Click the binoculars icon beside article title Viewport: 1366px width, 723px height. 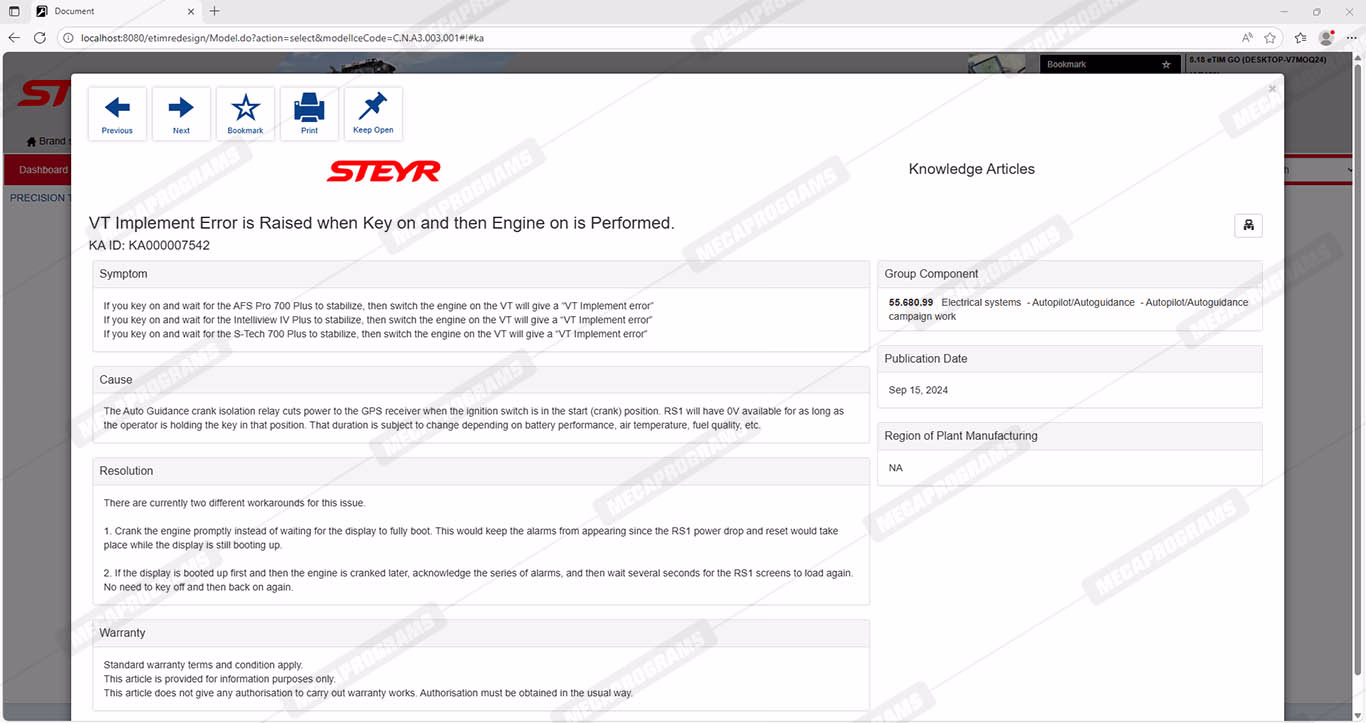(x=1248, y=225)
